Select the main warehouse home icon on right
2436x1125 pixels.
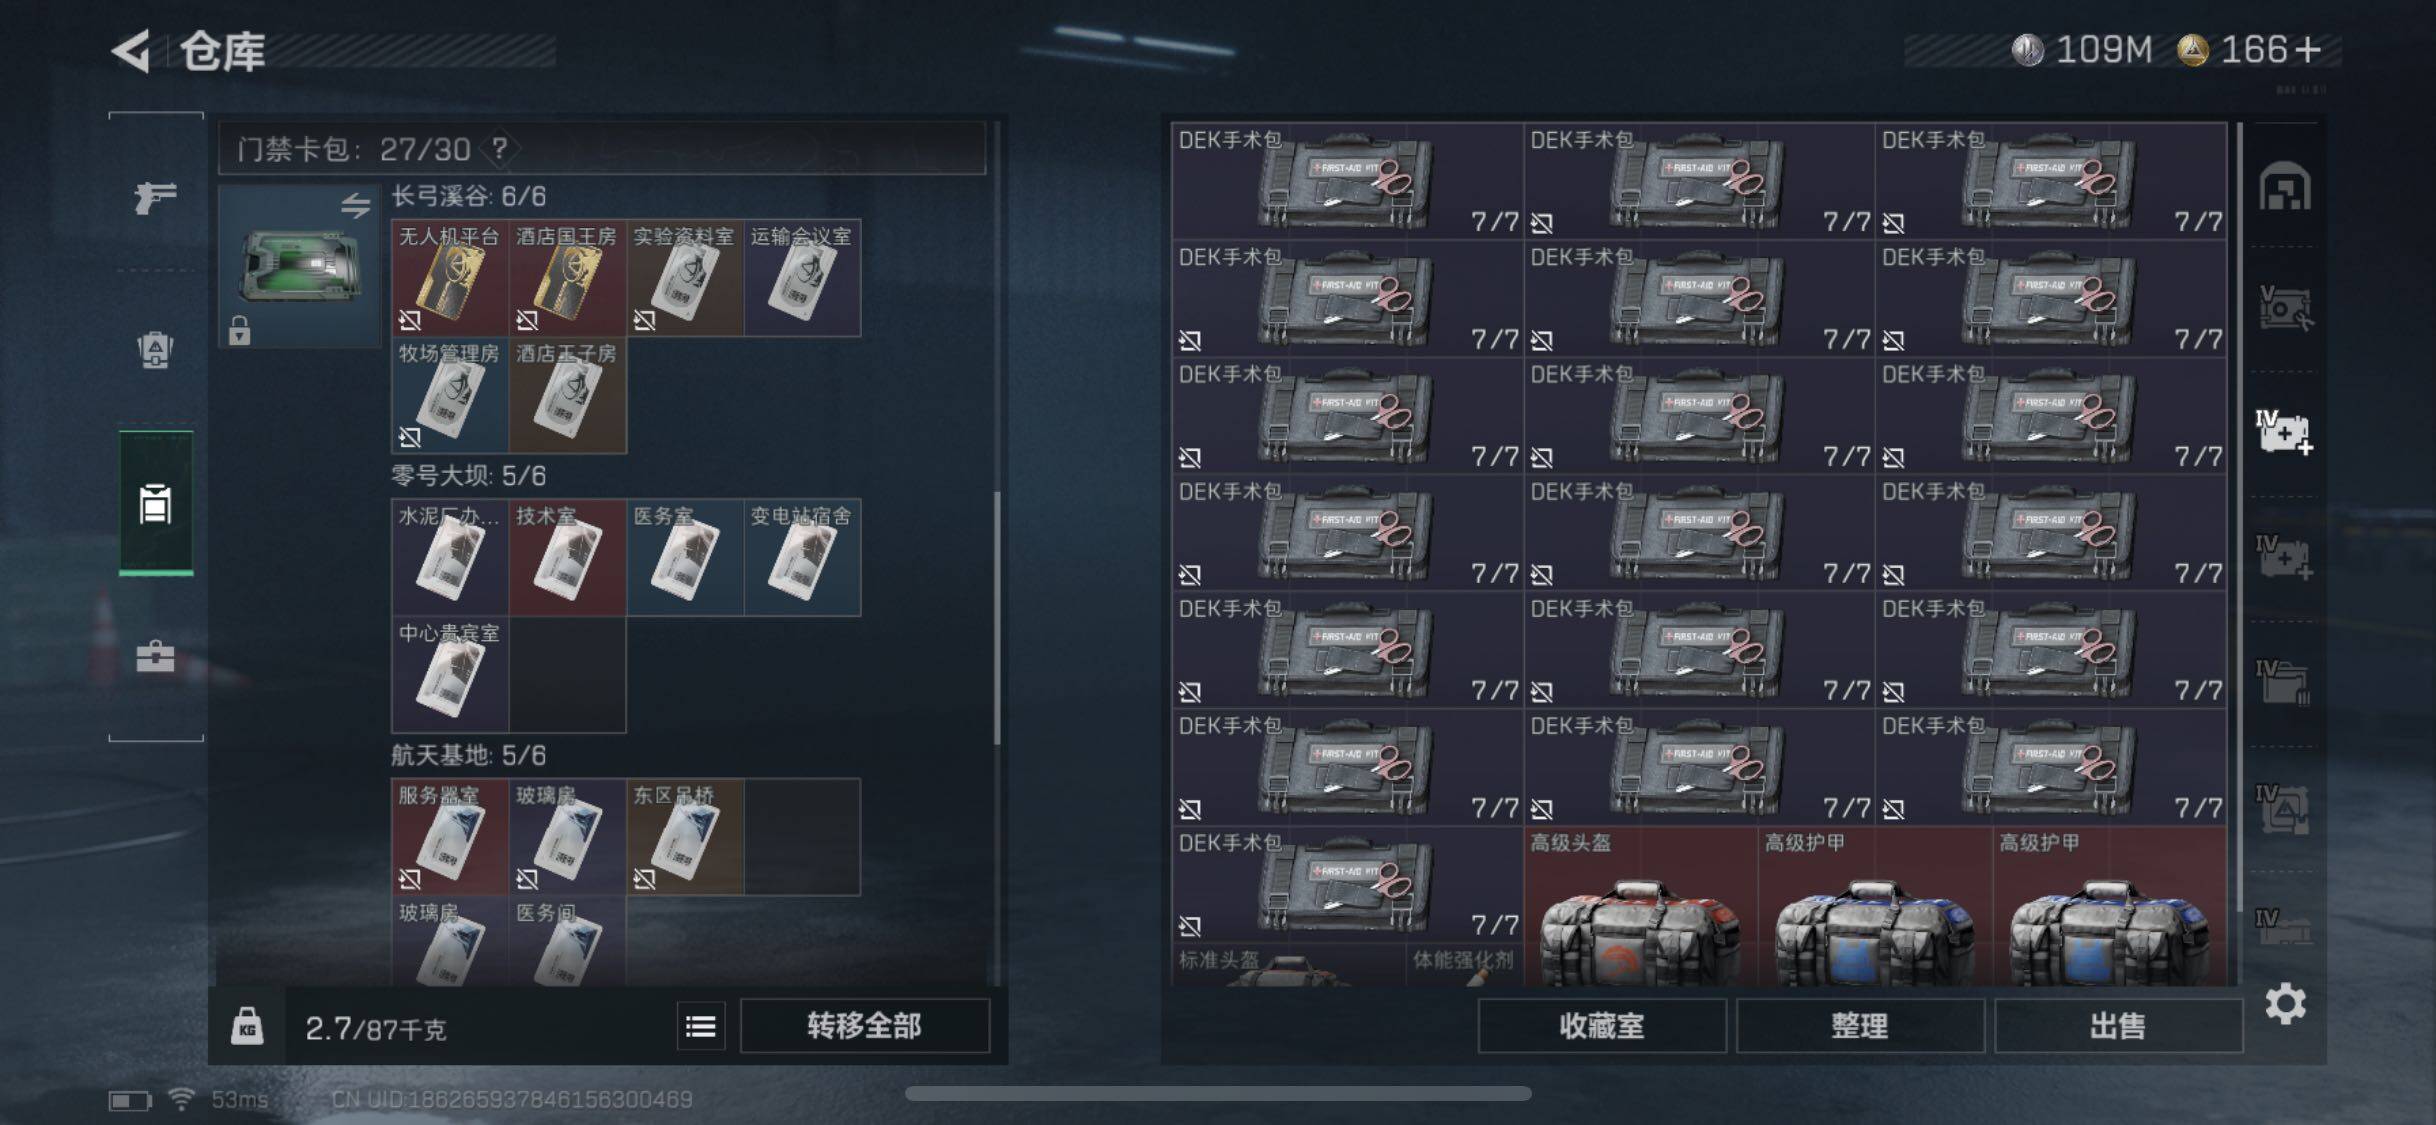pos(2284,186)
